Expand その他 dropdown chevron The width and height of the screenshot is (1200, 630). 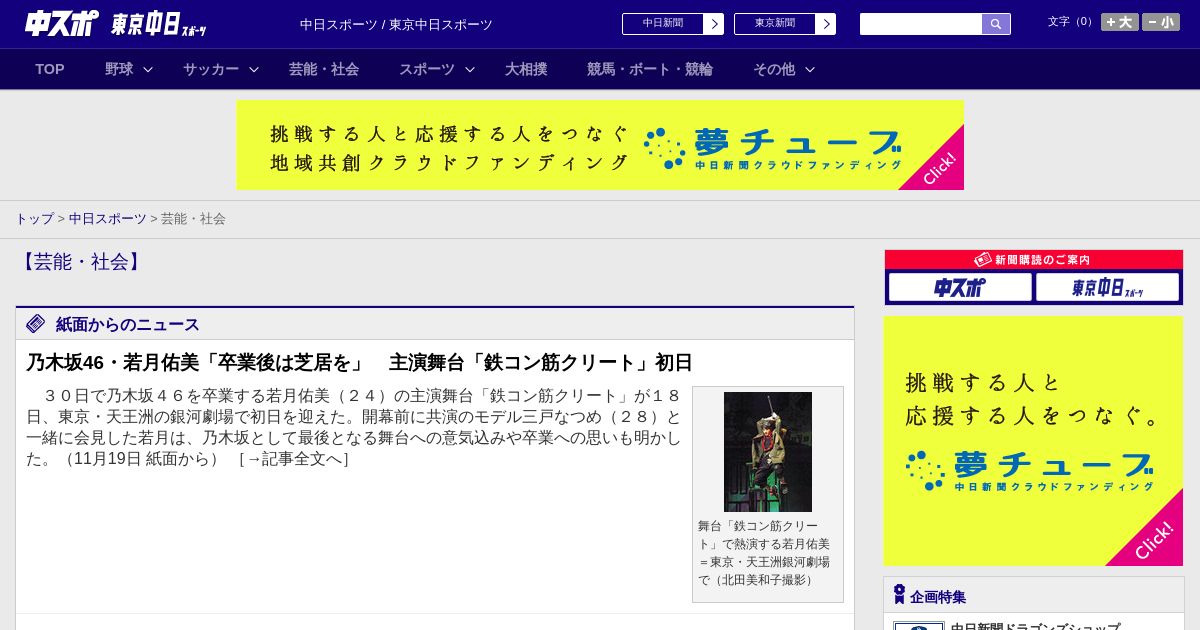(810, 69)
